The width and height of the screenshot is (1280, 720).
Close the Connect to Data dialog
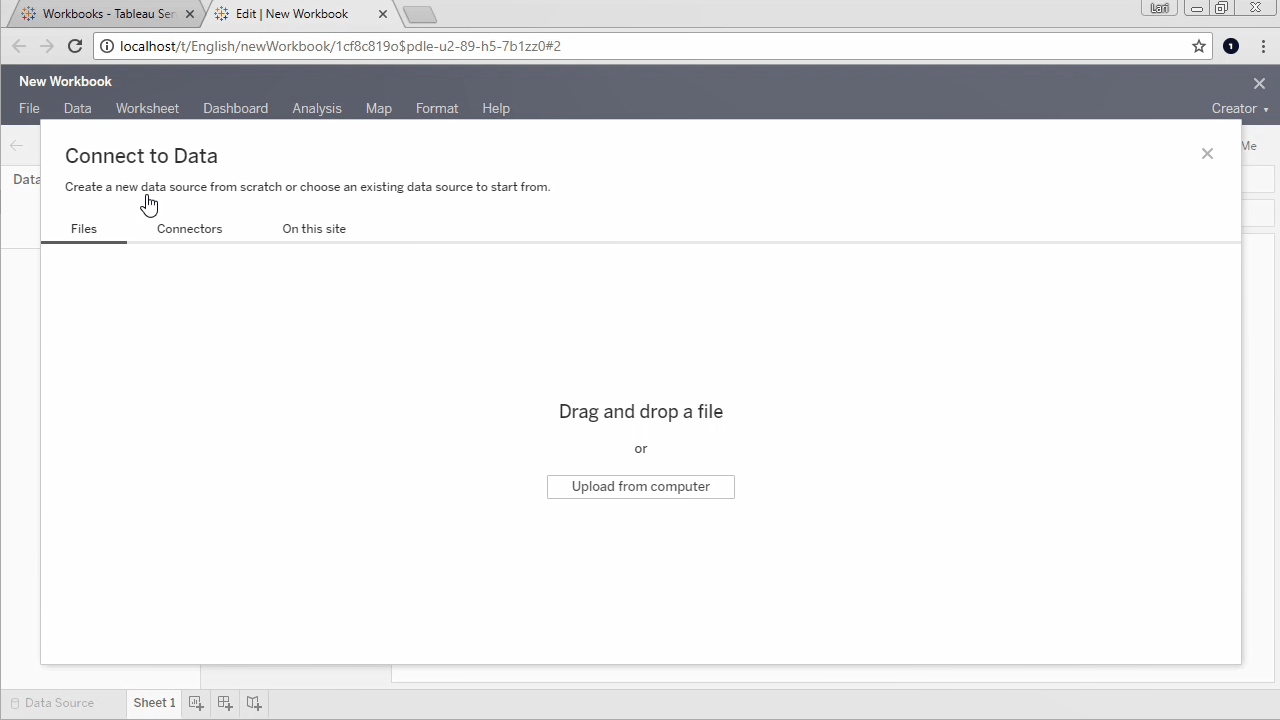(x=1207, y=154)
